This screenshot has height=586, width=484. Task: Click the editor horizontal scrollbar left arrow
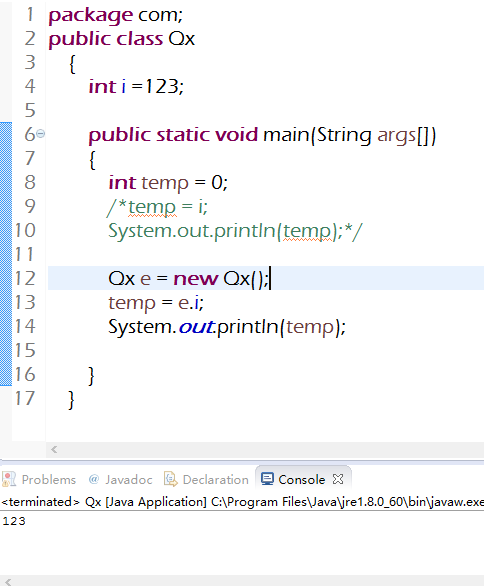(x=54, y=449)
